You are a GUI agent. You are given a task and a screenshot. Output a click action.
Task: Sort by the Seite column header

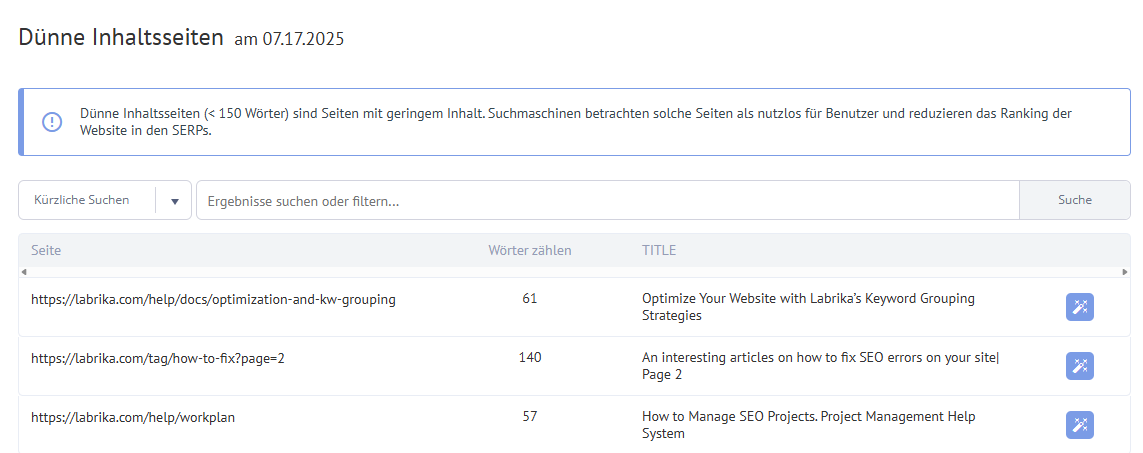pos(46,250)
